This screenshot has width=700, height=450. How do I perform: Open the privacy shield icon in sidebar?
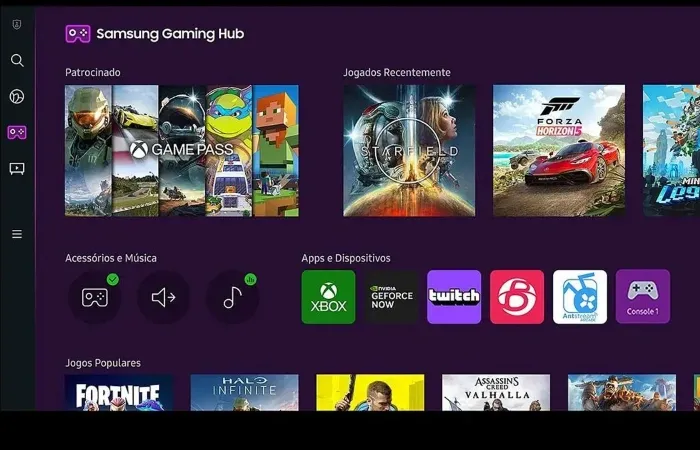point(17,25)
